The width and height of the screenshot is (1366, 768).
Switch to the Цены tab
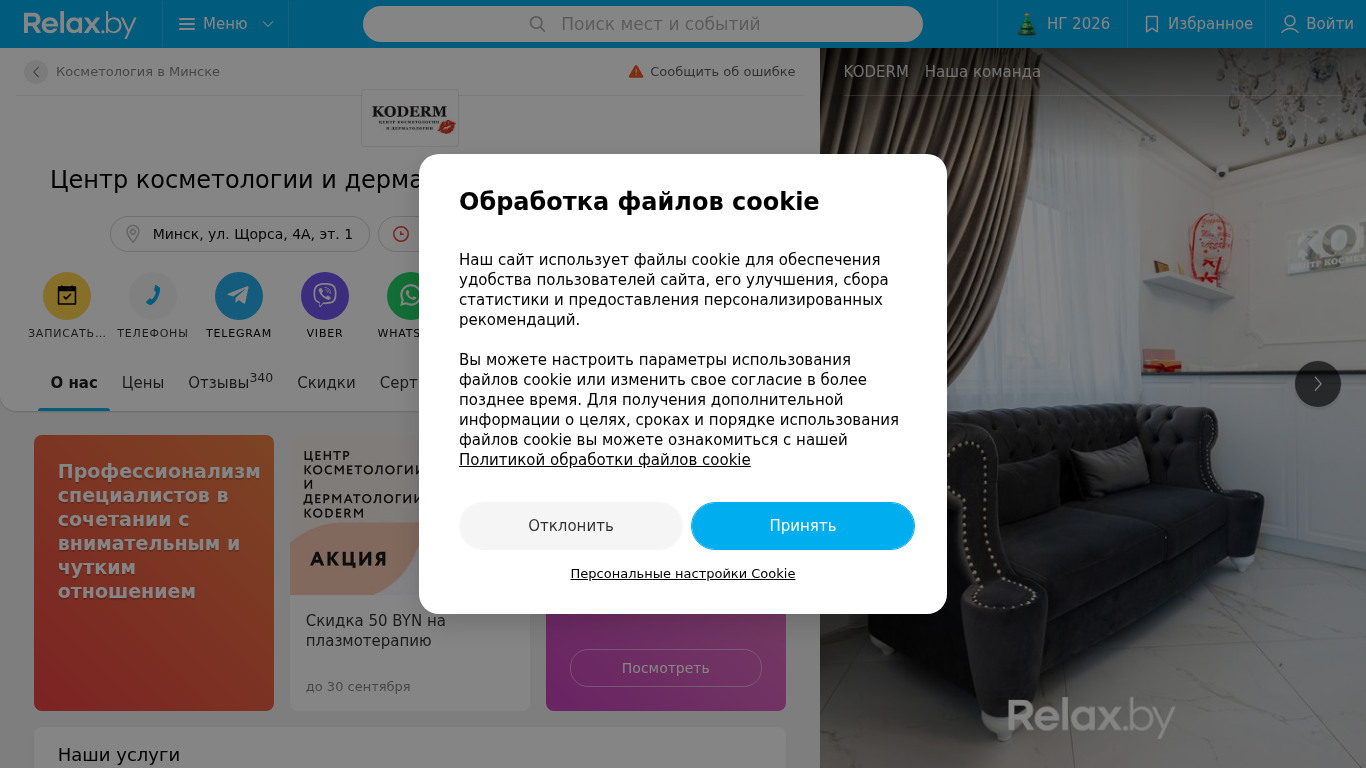[143, 383]
